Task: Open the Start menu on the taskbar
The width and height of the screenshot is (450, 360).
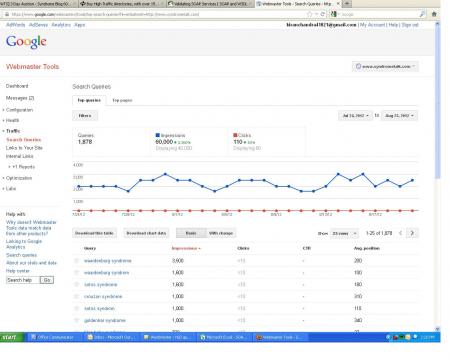Action: click(x=11, y=337)
